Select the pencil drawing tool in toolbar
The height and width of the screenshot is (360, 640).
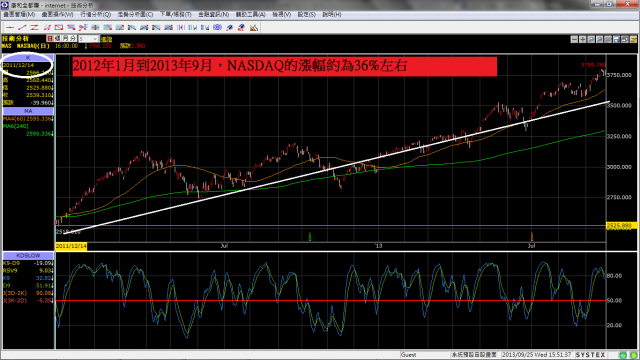230,27
